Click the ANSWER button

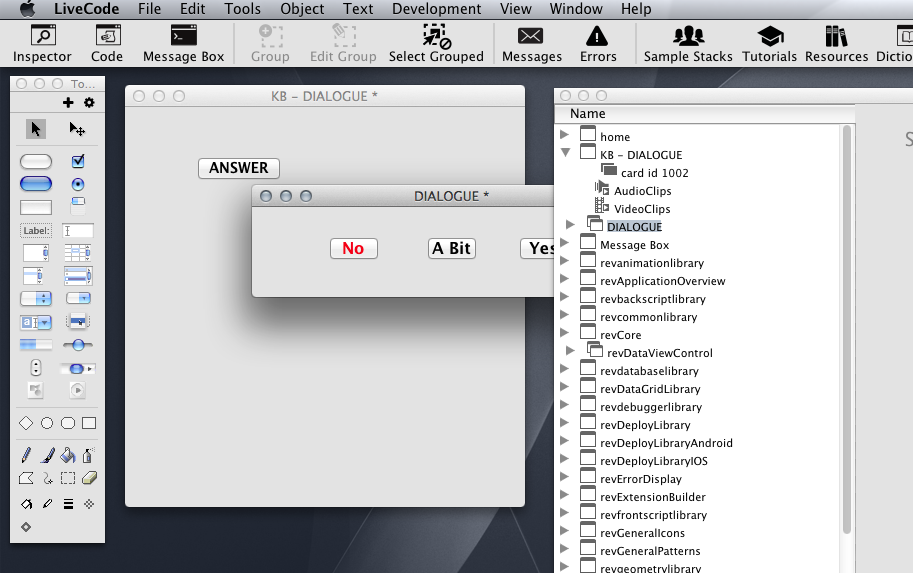tap(239, 168)
